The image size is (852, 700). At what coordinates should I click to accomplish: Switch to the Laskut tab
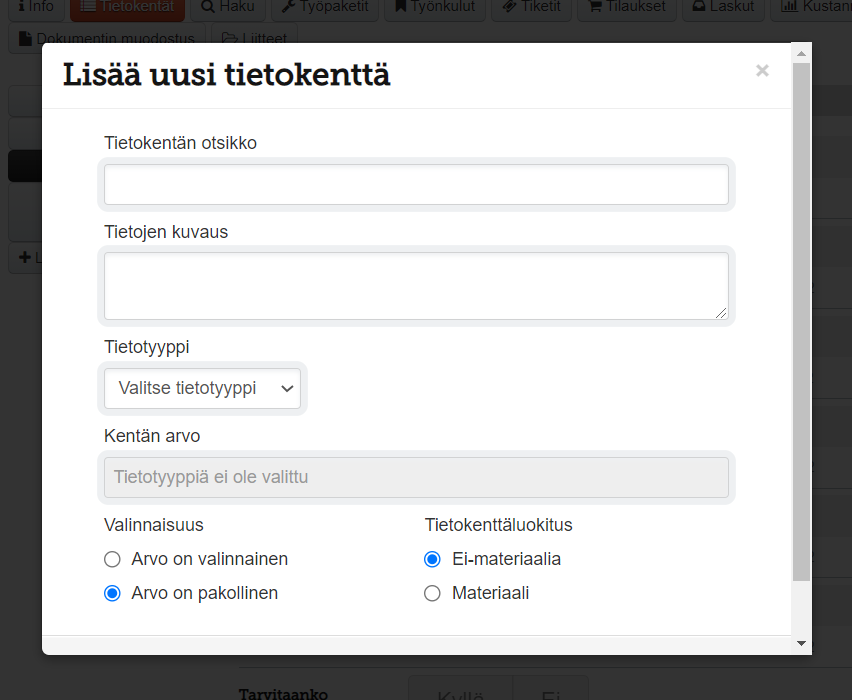tap(724, 6)
